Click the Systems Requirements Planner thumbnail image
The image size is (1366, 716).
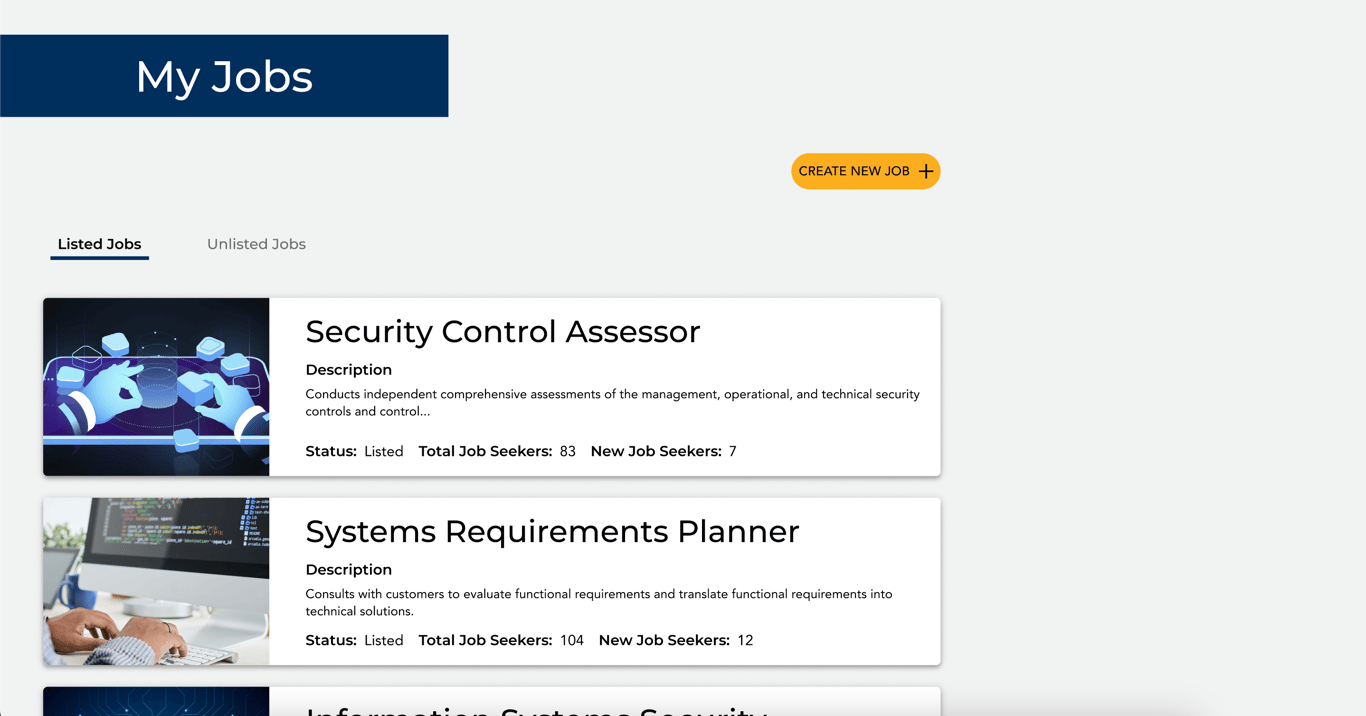click(156, 581)
